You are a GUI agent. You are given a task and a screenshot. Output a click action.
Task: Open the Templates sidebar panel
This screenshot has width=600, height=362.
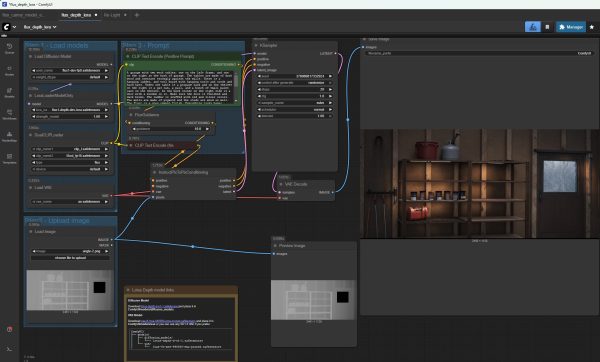coord(9,158)
